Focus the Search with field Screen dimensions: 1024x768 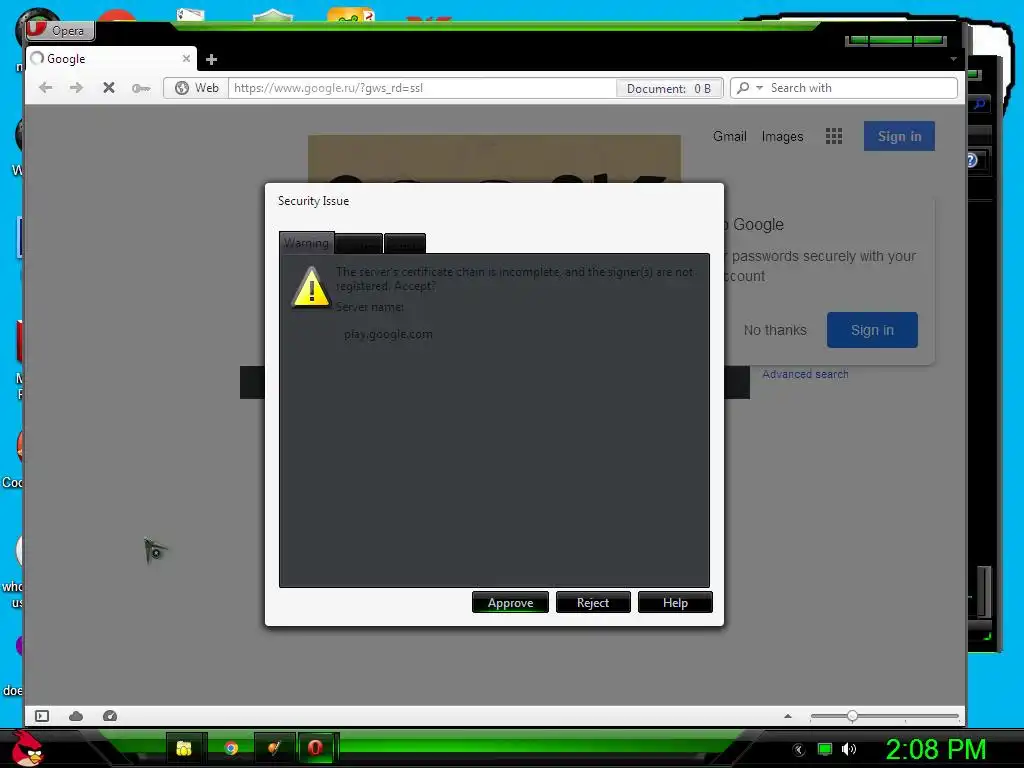tap(862, 88)
